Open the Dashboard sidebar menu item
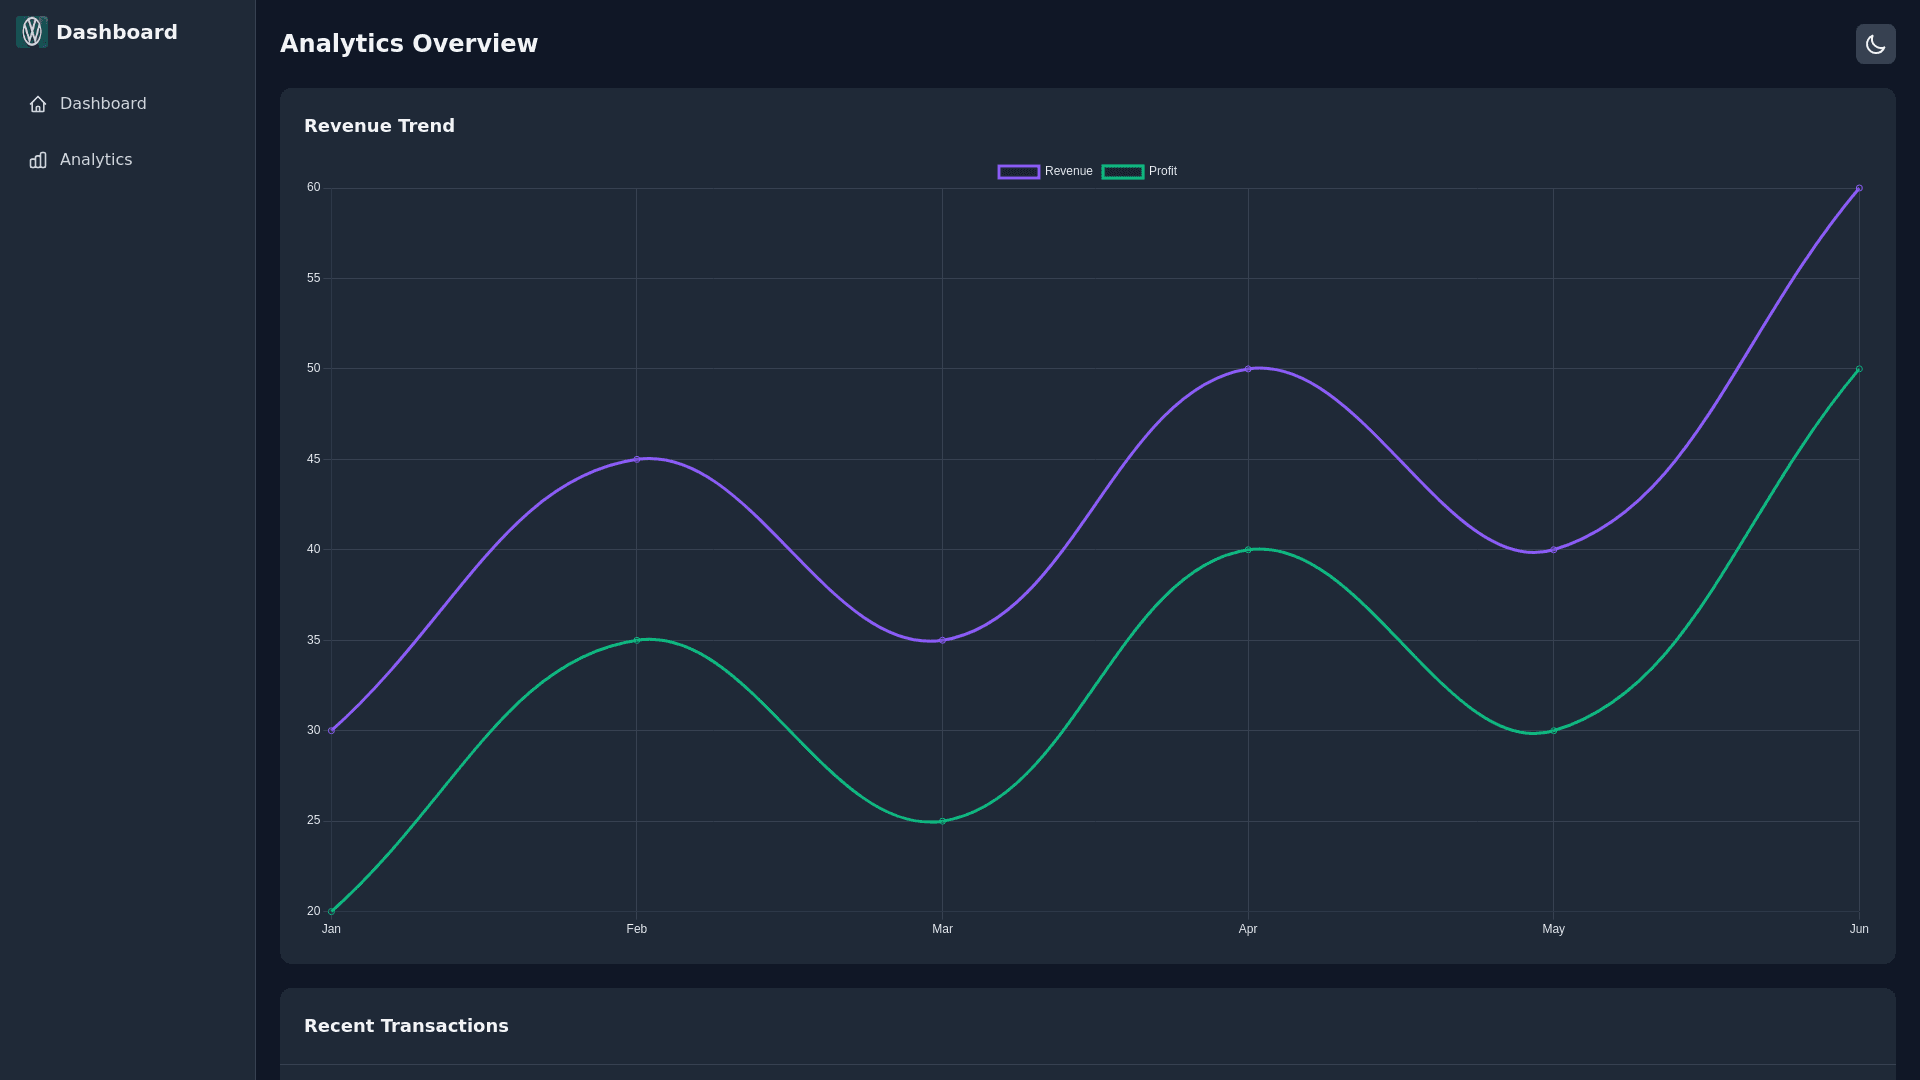 [103, 104]
